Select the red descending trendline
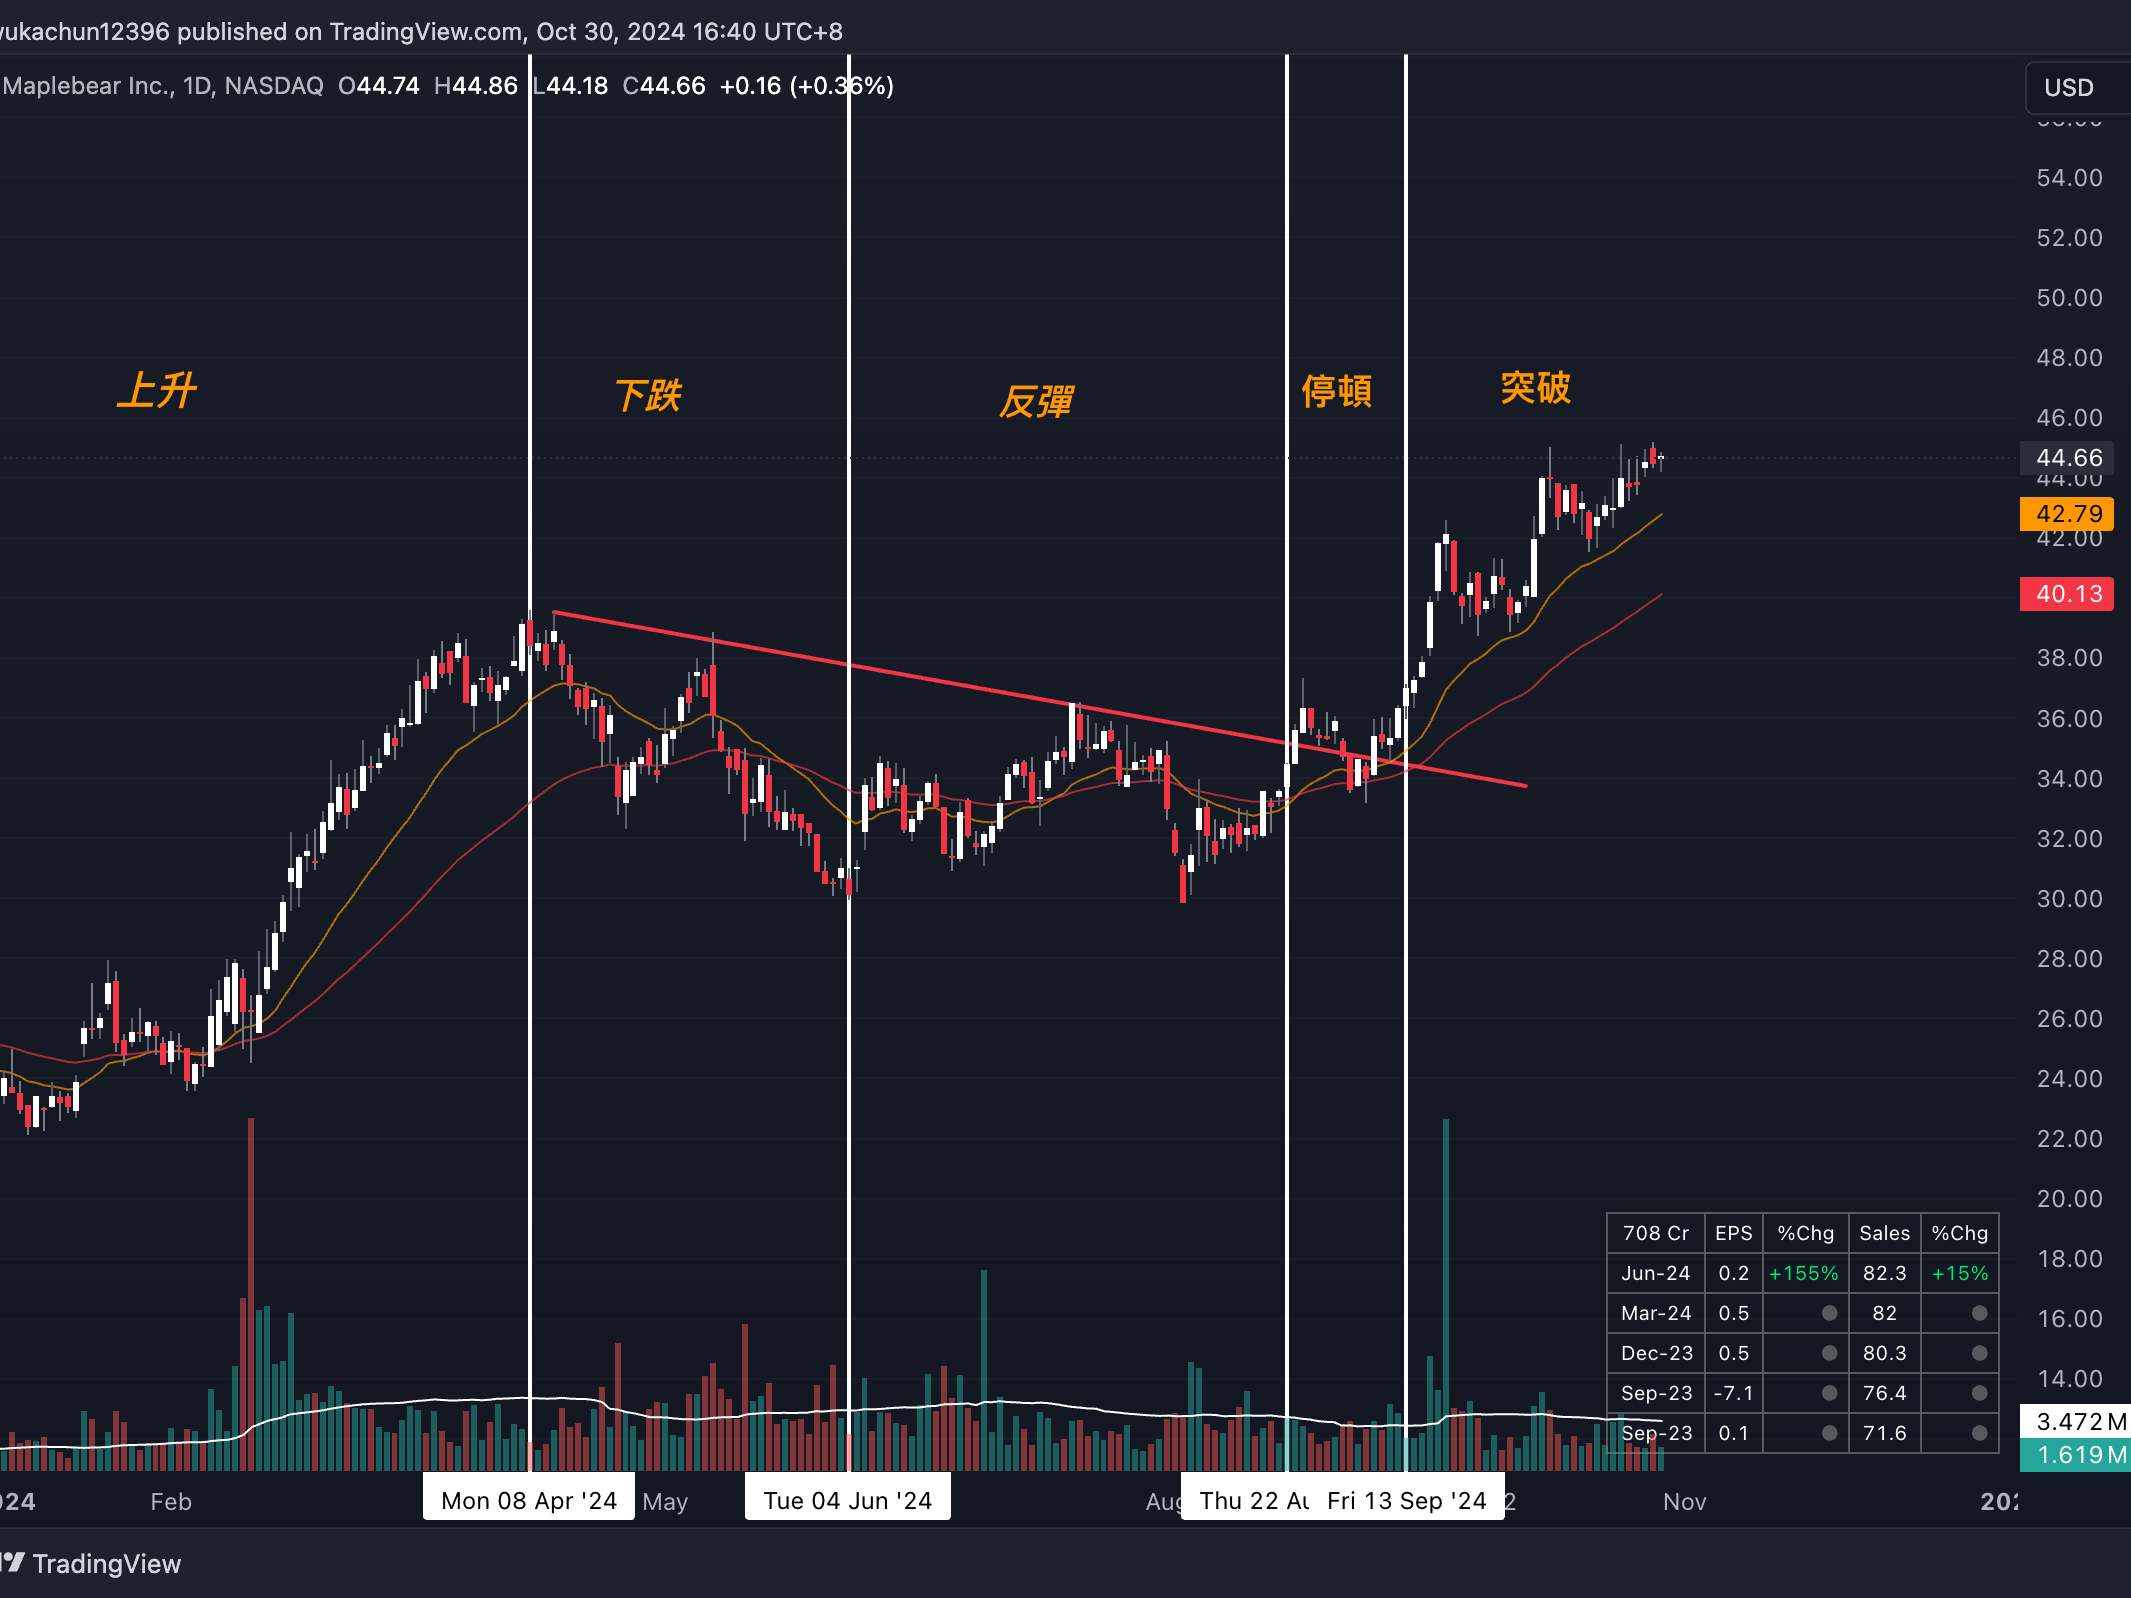The height and width of the screenshot is (1598, 2131). pyautogui.click(x=1040, y=699)
